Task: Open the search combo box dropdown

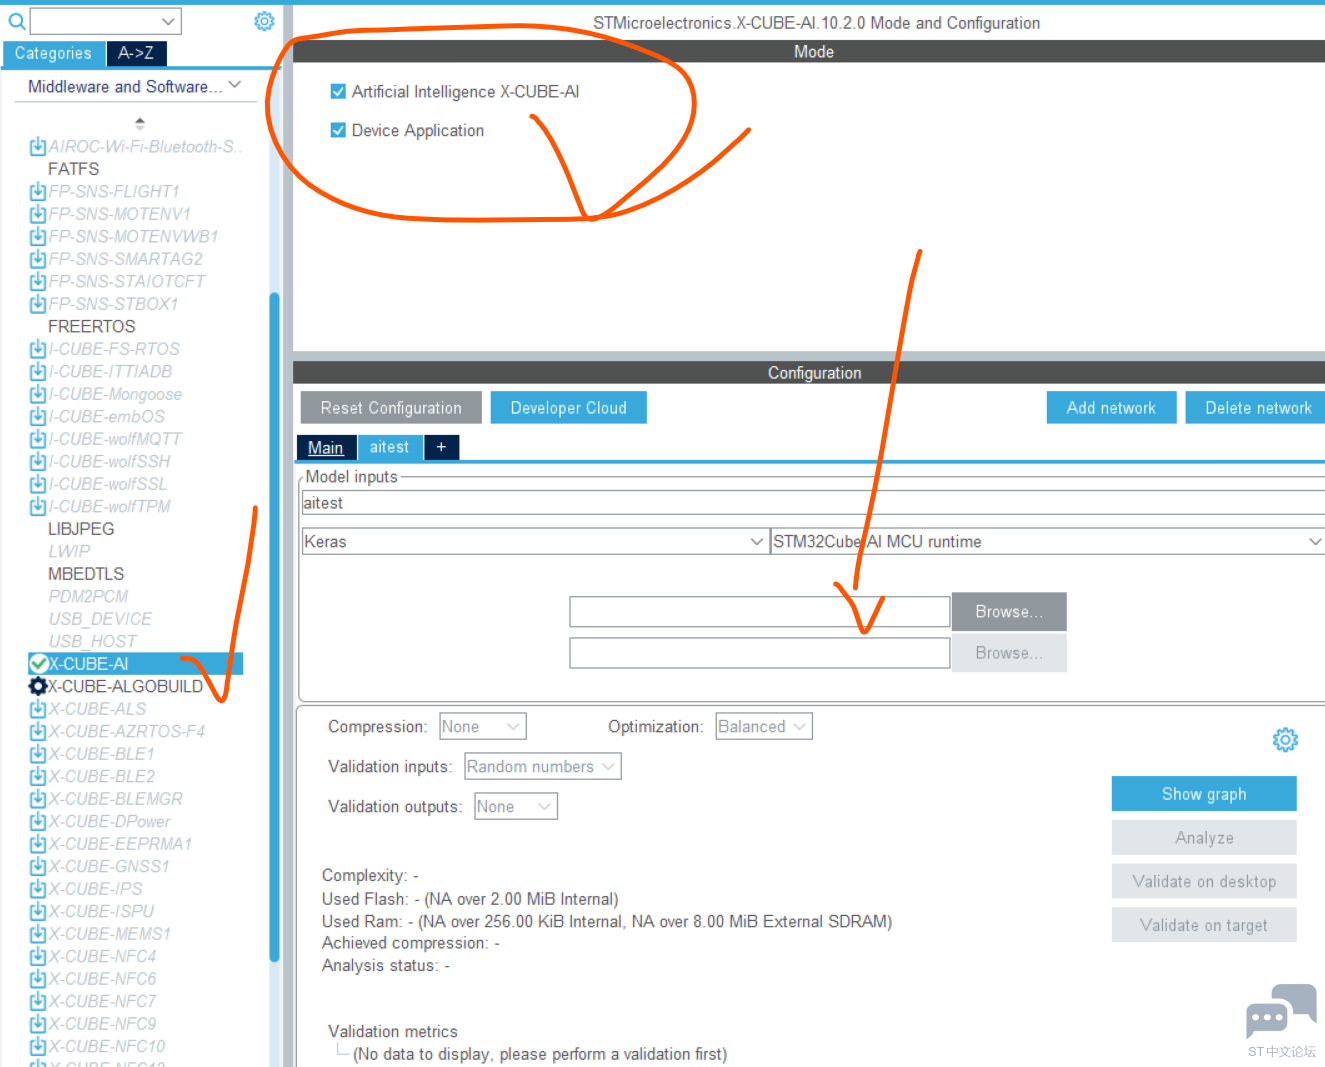Action: tap(168, 21)
